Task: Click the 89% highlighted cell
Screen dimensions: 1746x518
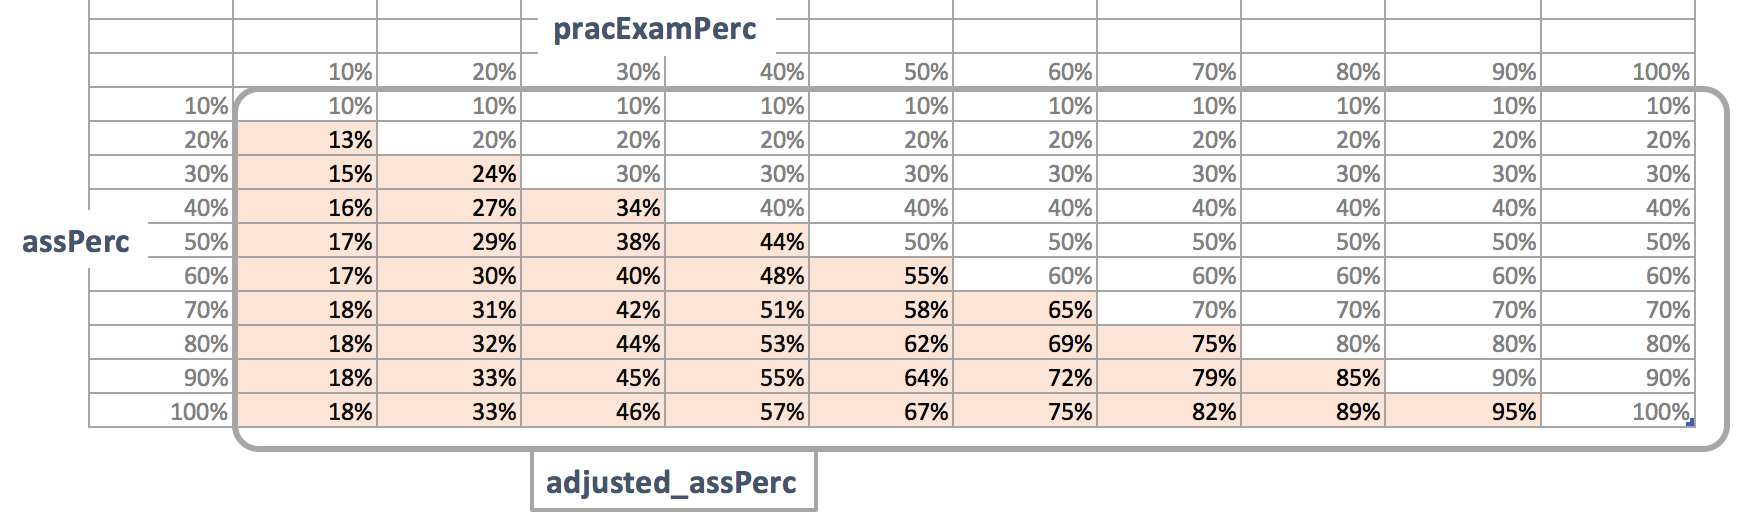Action: point(1313,411)
